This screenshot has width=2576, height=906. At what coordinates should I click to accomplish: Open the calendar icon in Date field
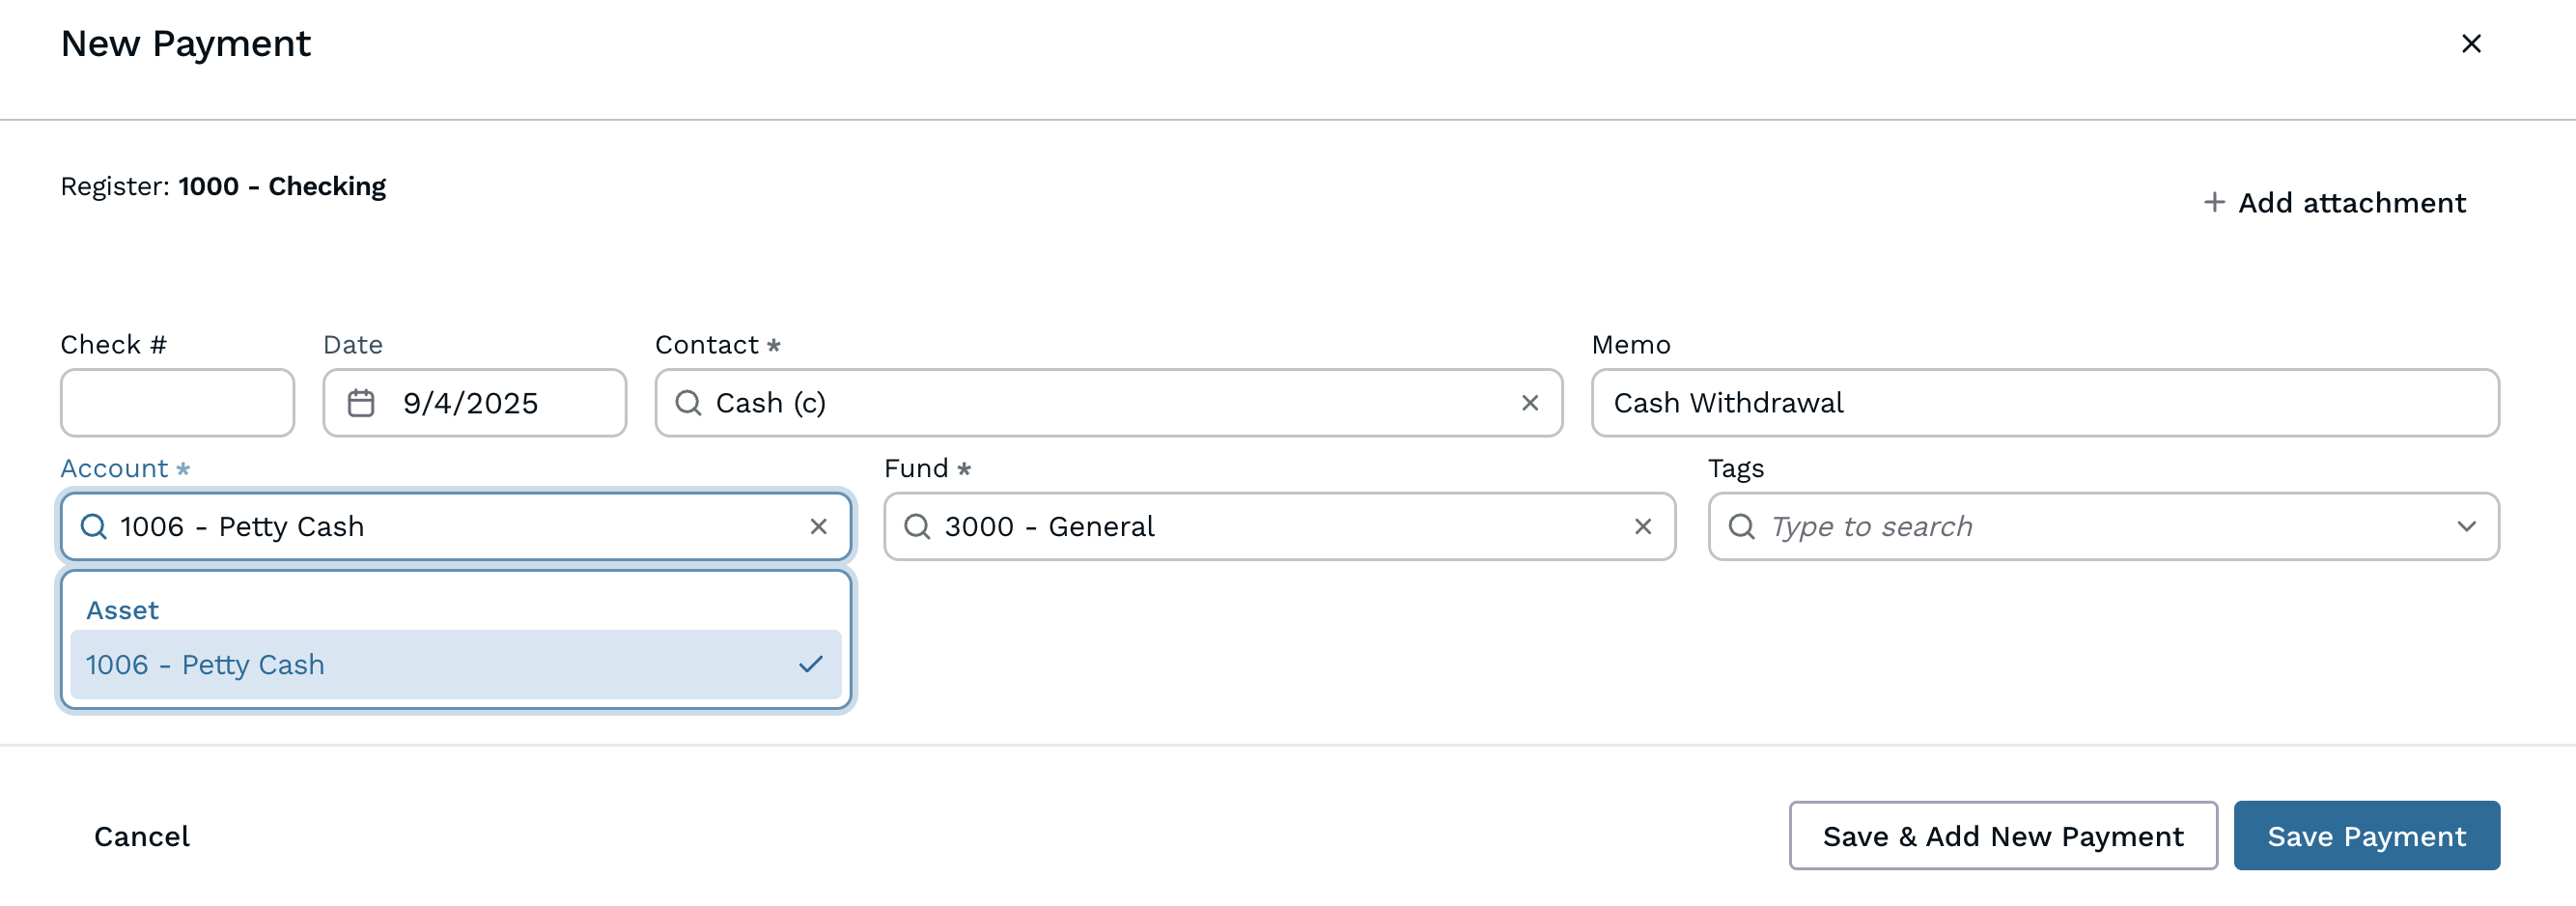pos(361,403)
